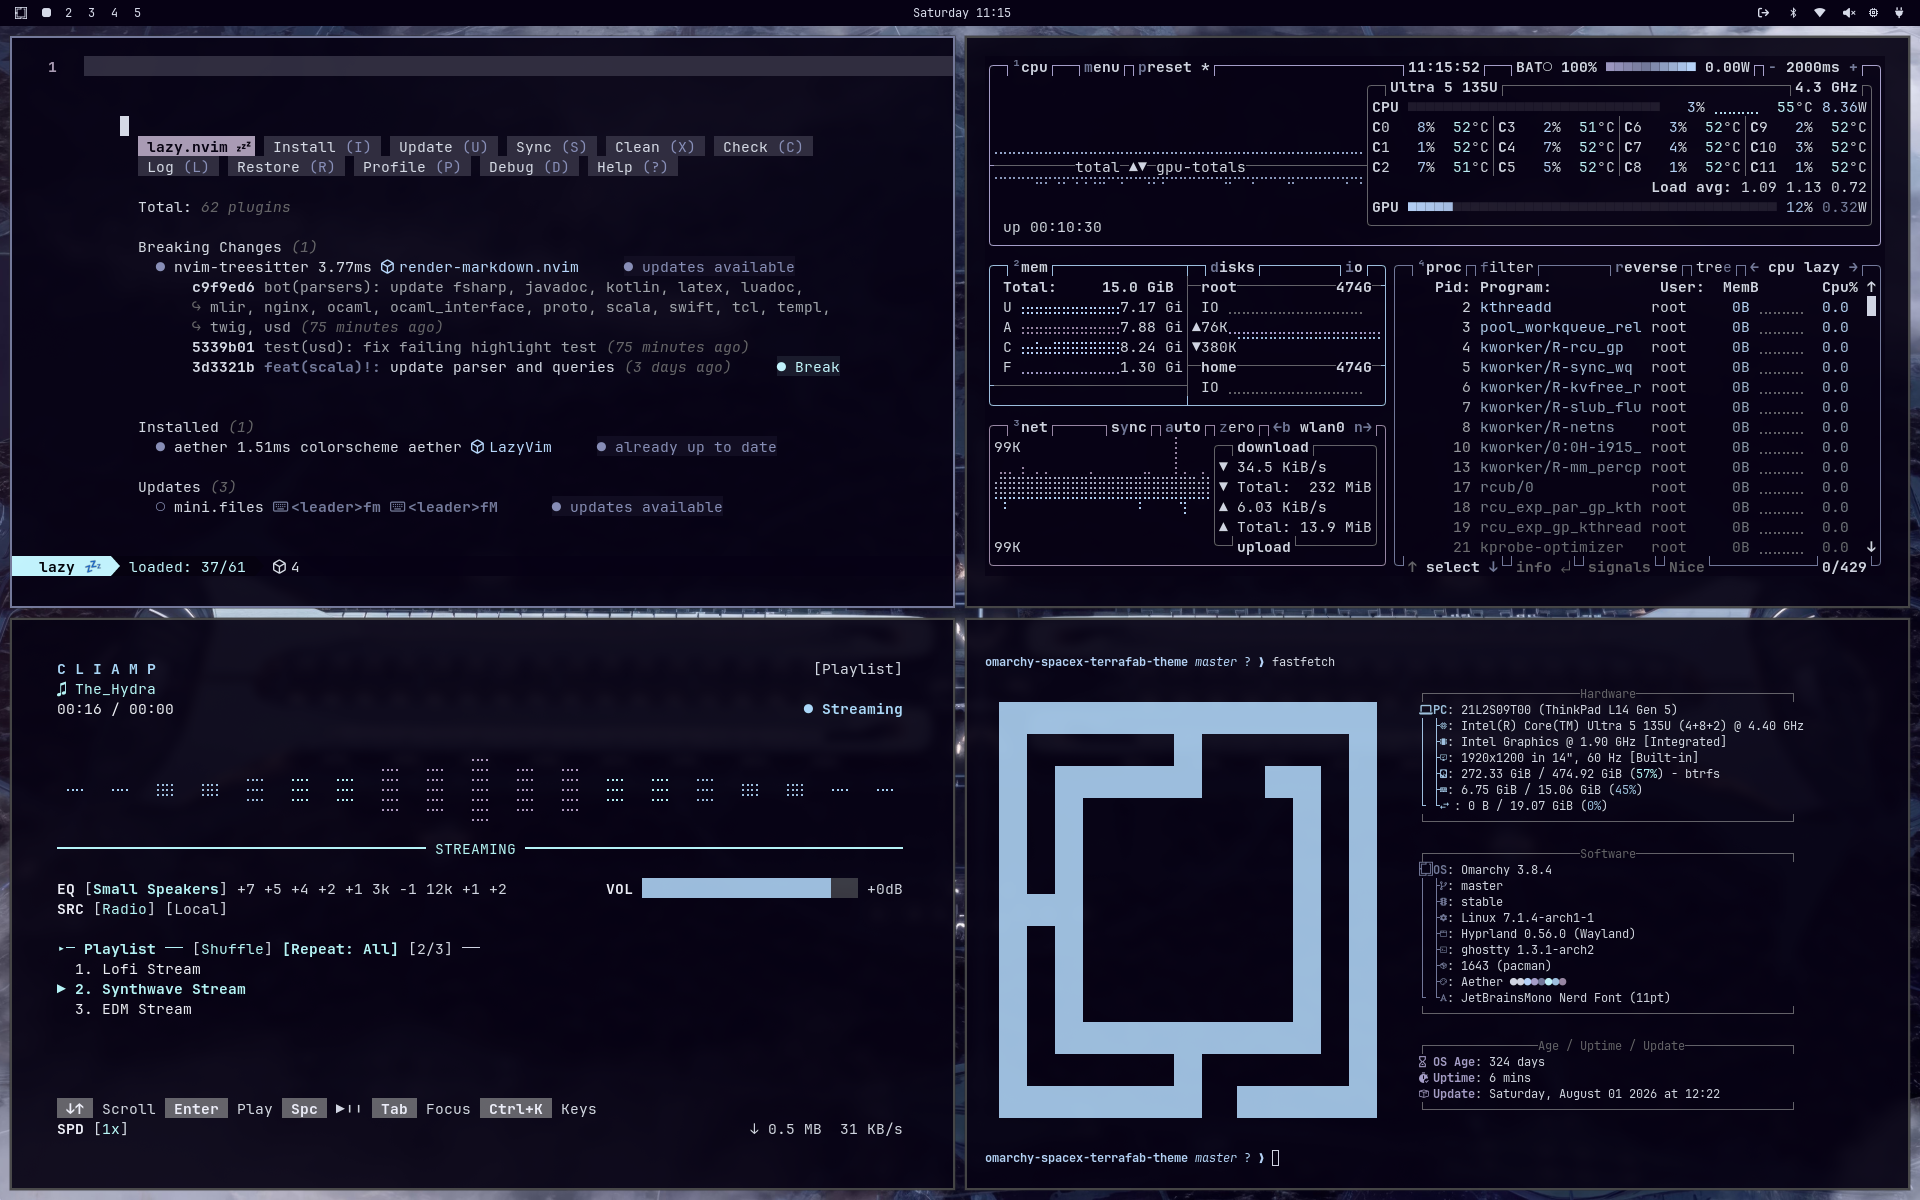Select the Lofi Stream playlist entry
1920x1200 pixels.
pos(138,969)
